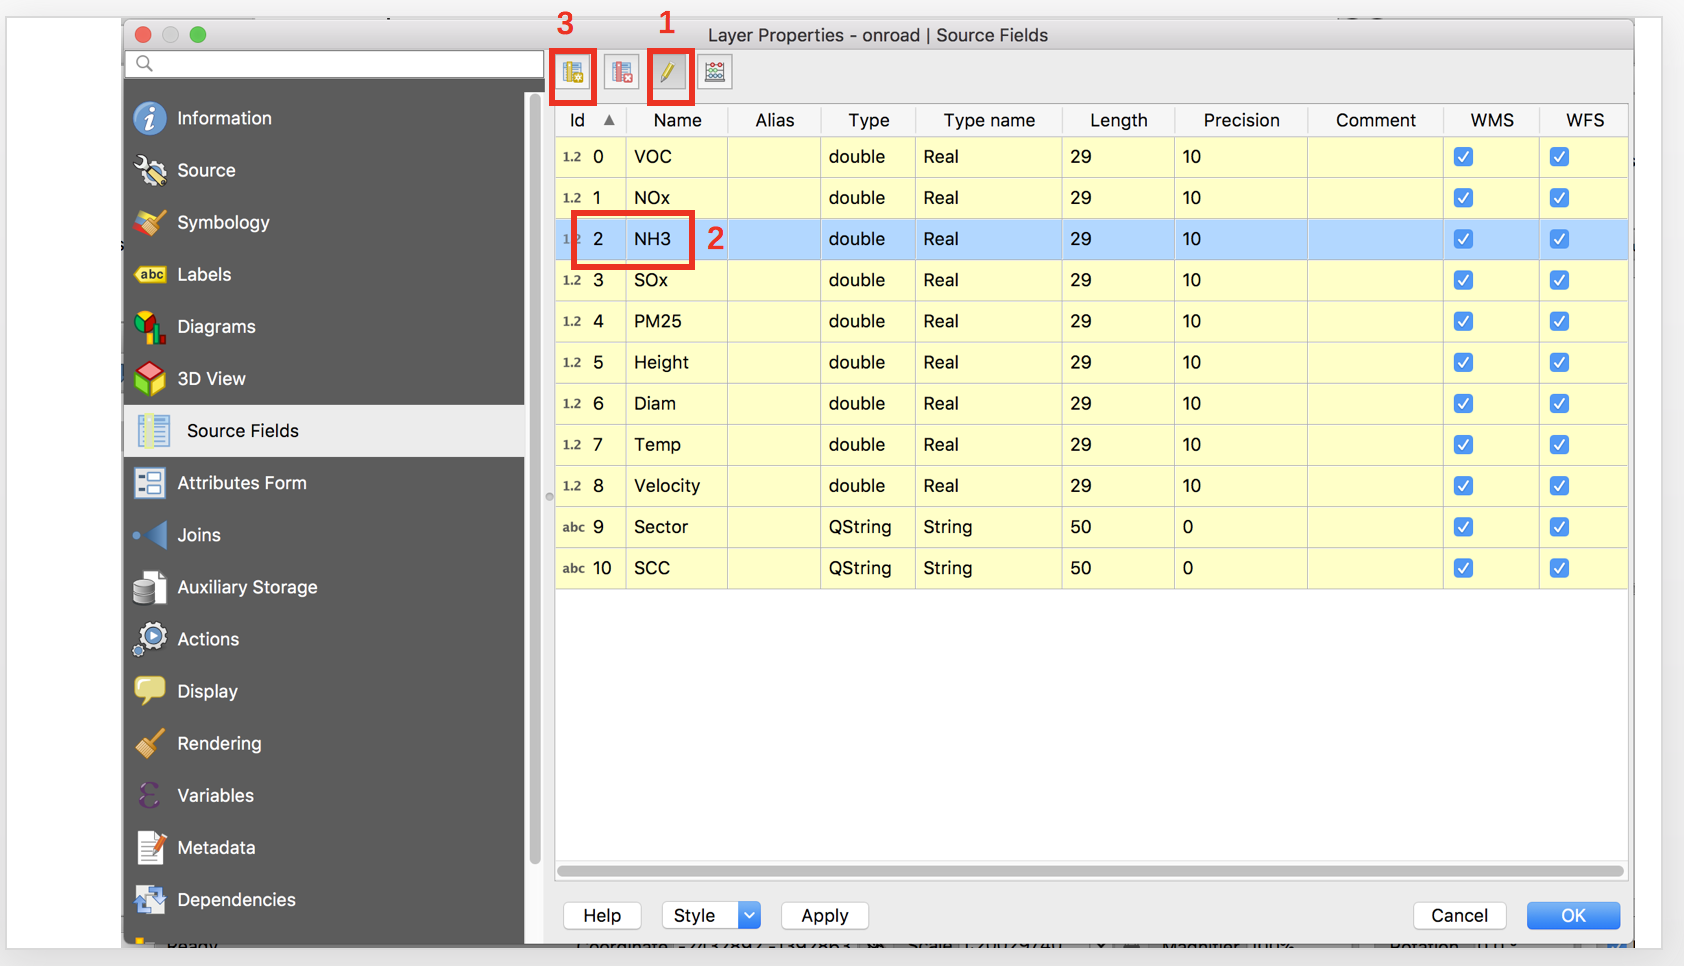1684x966 pixels.
Task: Select the PM25 field name cell
Action: click(677, 321)
